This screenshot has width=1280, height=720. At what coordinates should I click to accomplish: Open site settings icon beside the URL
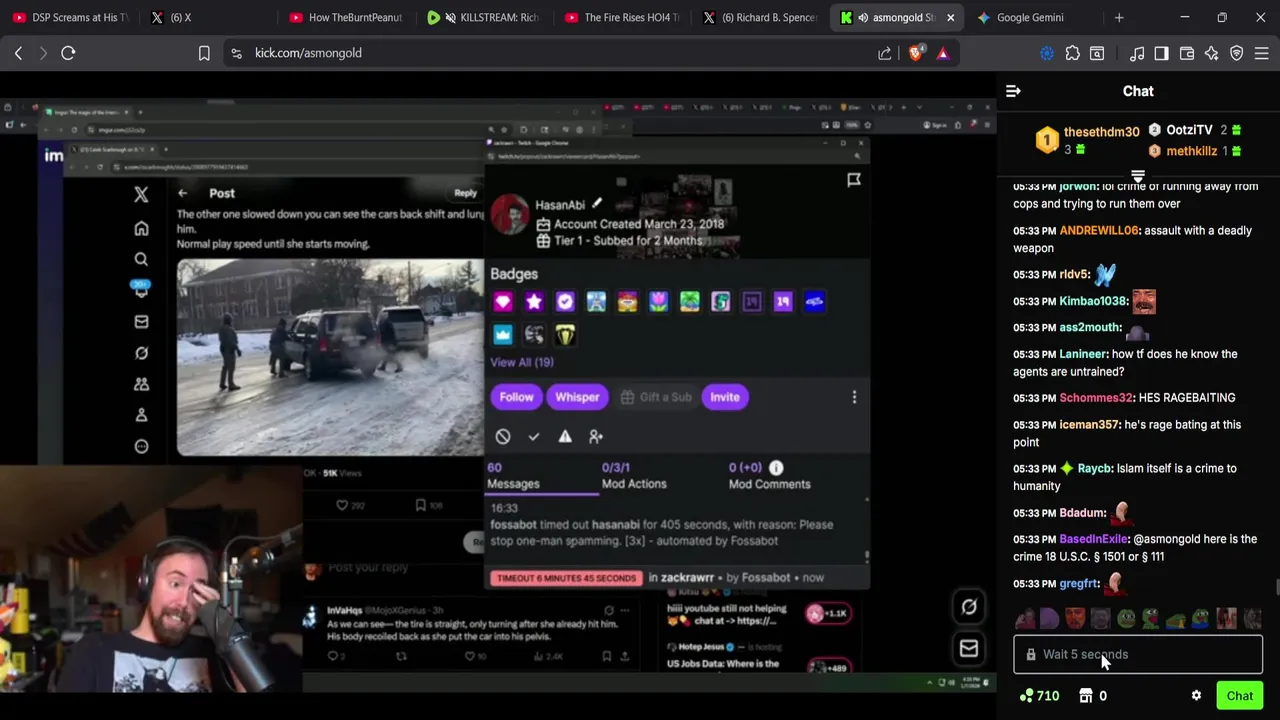[236, 53]
